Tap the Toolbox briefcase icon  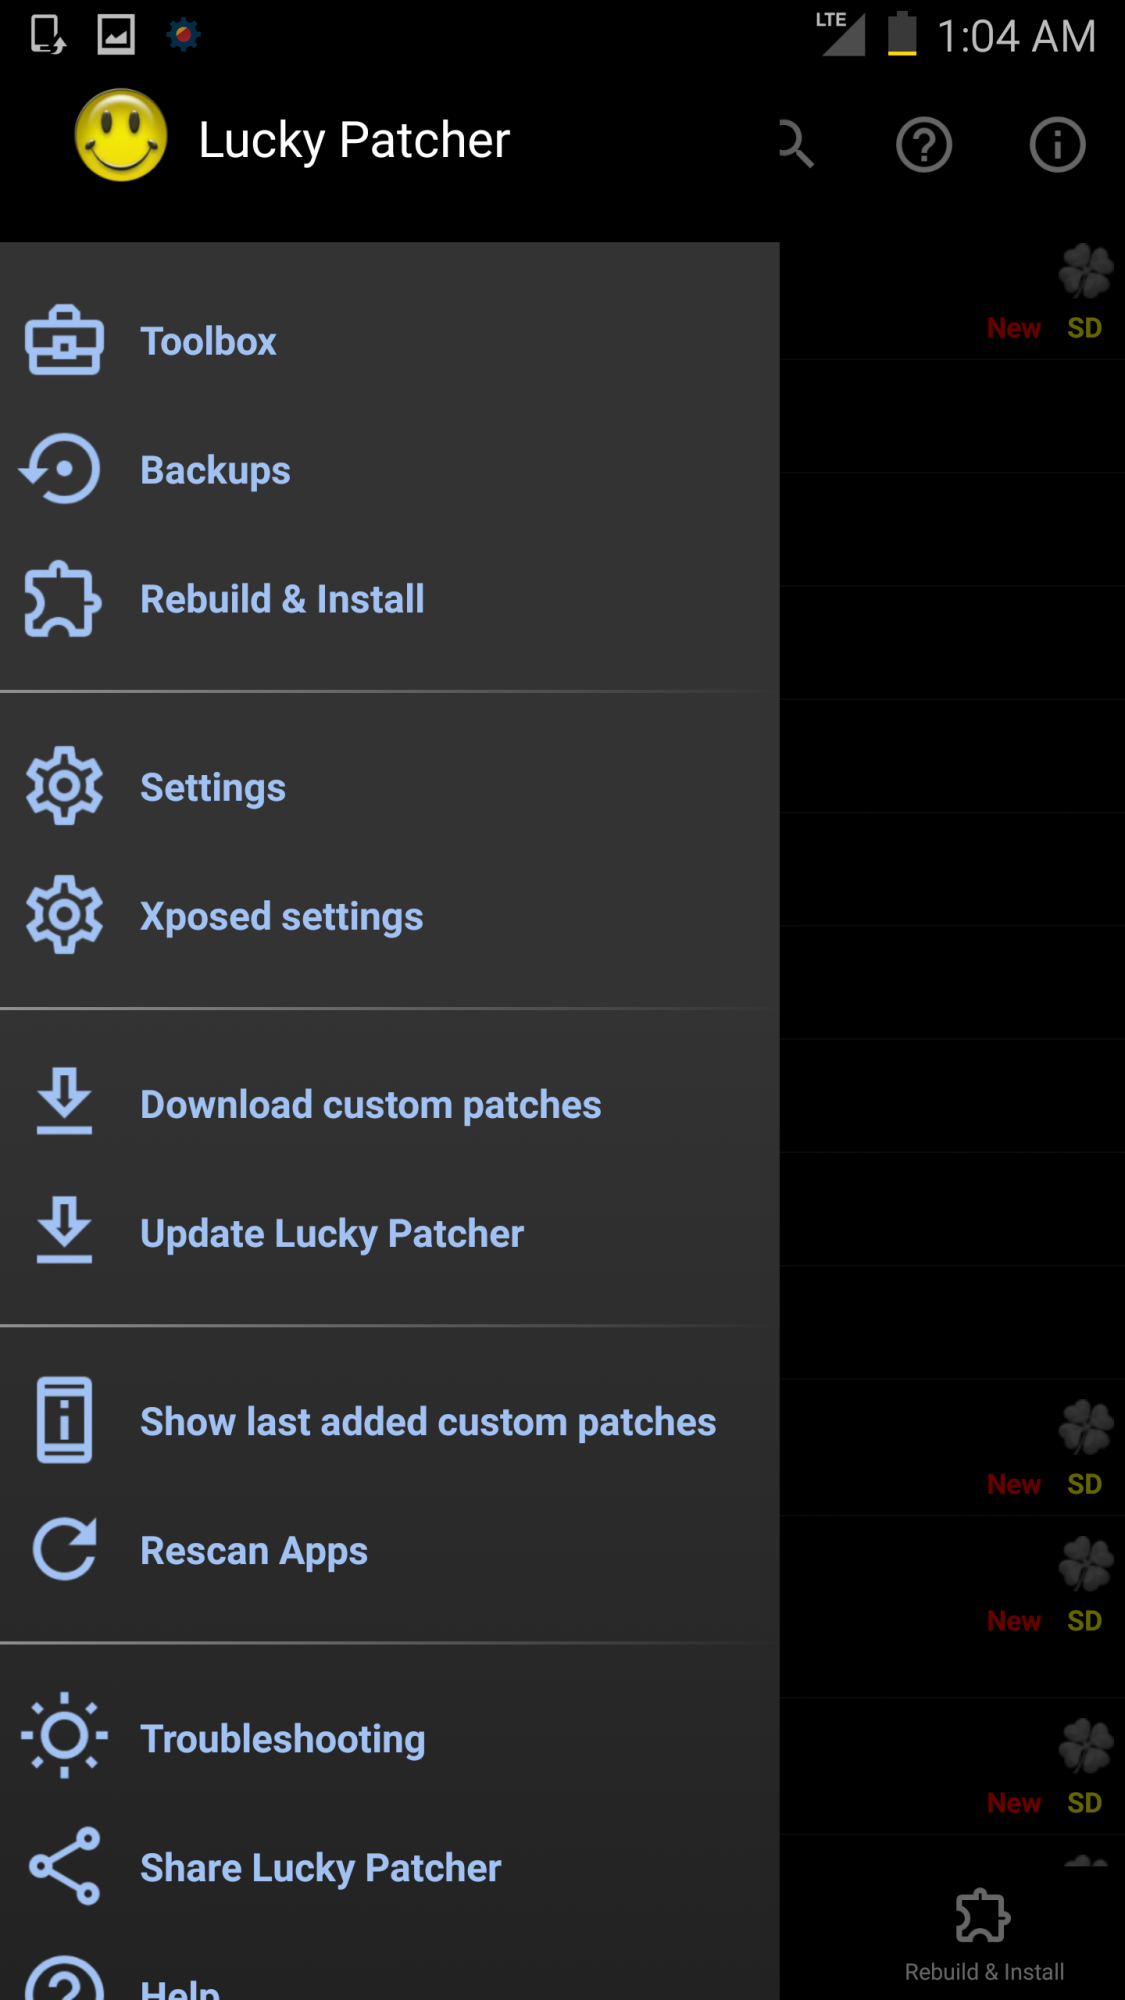64,341
